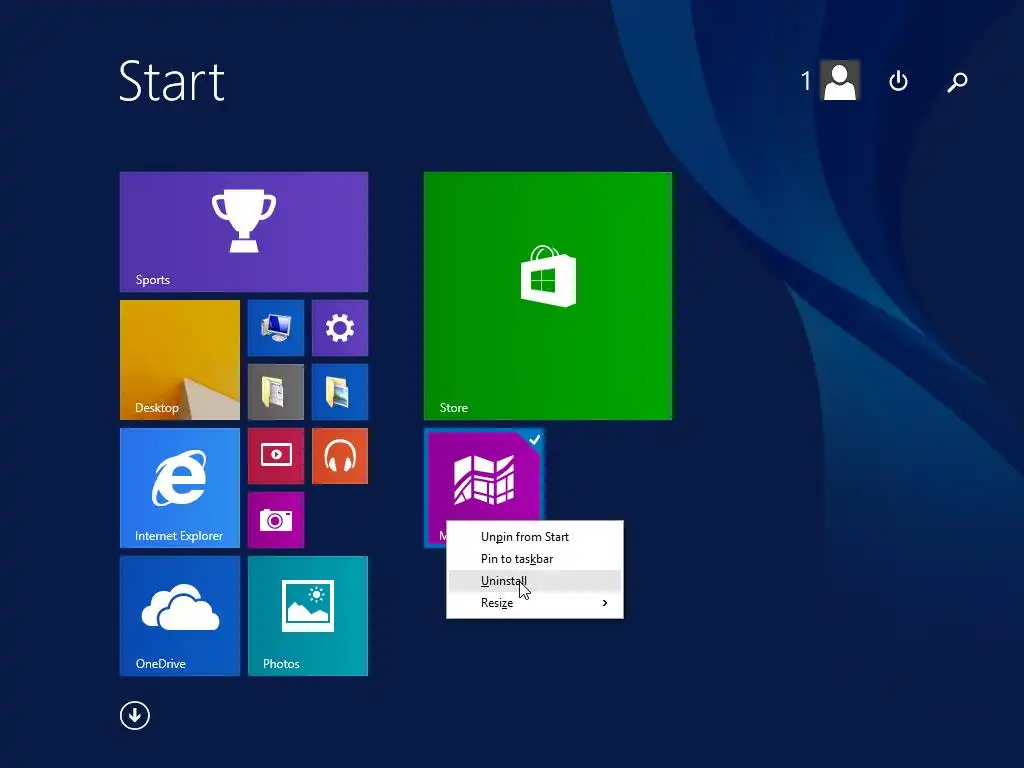Open the Camera tile

coord(276,520)
